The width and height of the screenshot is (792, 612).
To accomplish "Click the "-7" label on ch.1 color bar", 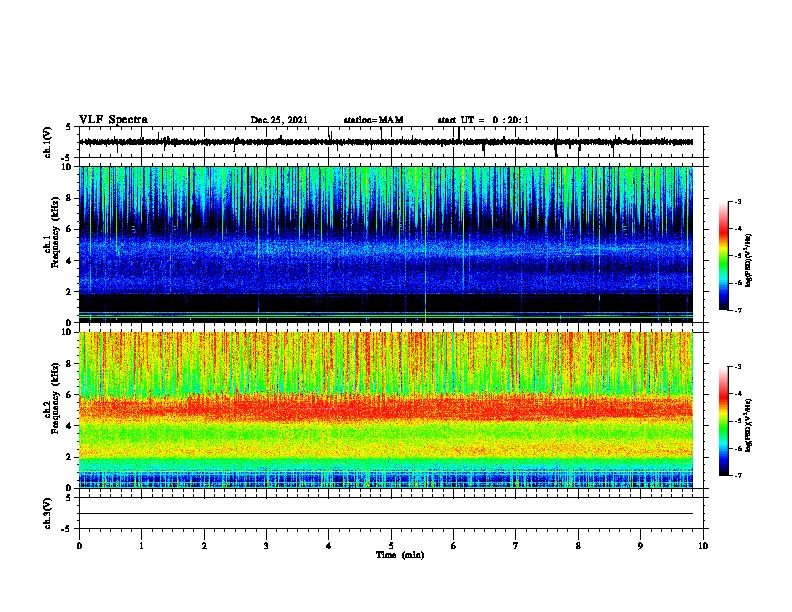I will pos(738,310).
